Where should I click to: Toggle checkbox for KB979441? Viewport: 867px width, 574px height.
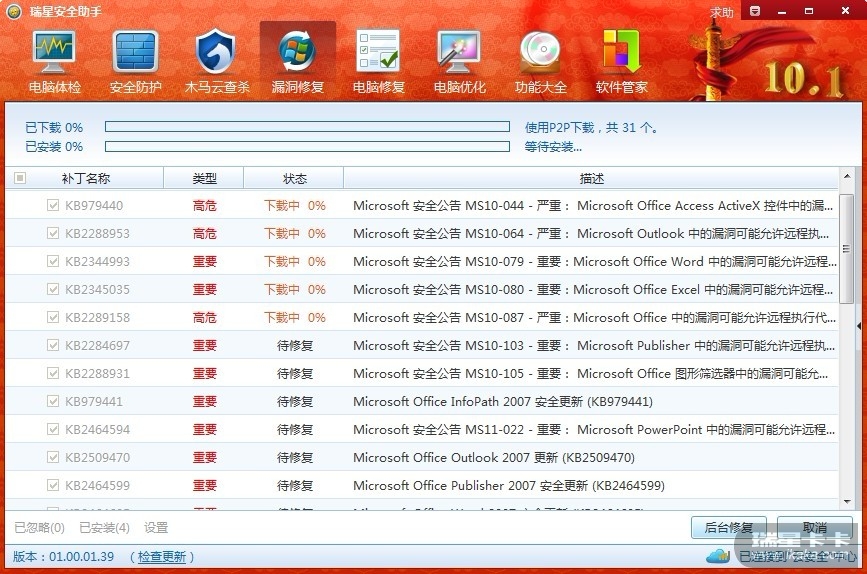(53, 401)
